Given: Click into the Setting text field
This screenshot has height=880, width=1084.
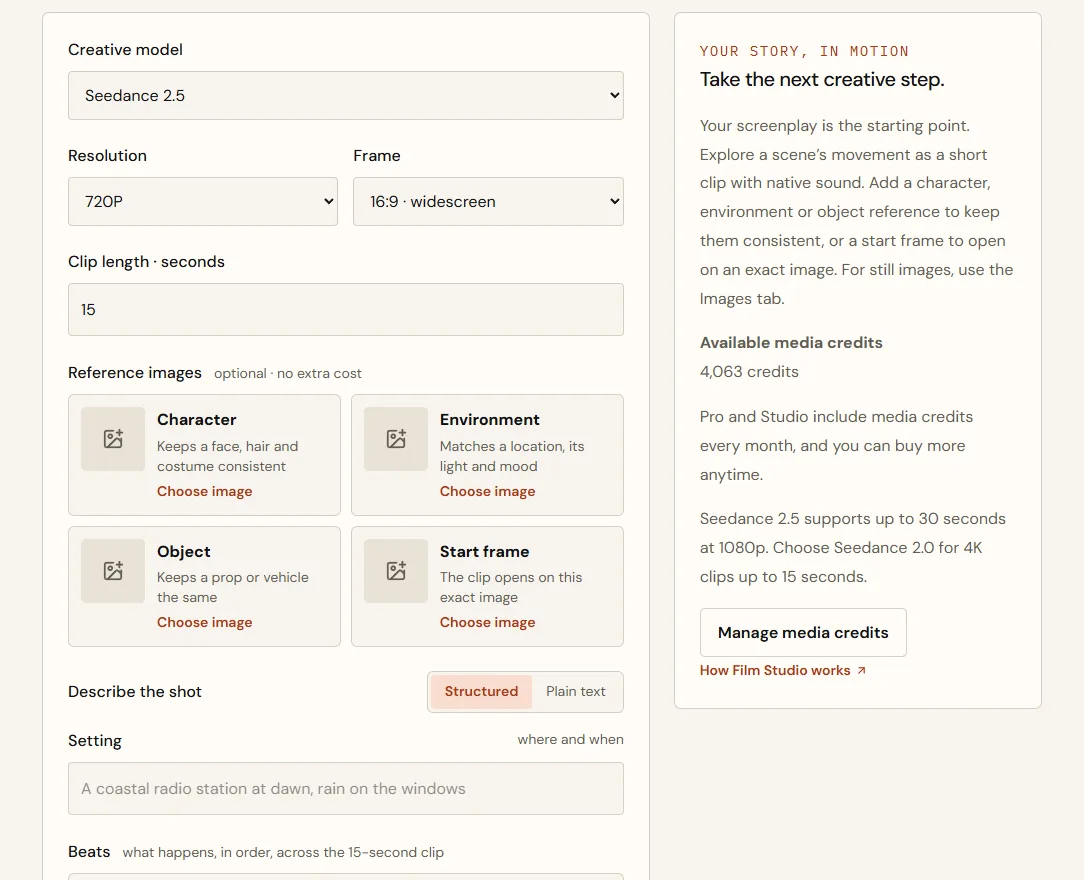Looking at the screenshot, I should (346, 789).
